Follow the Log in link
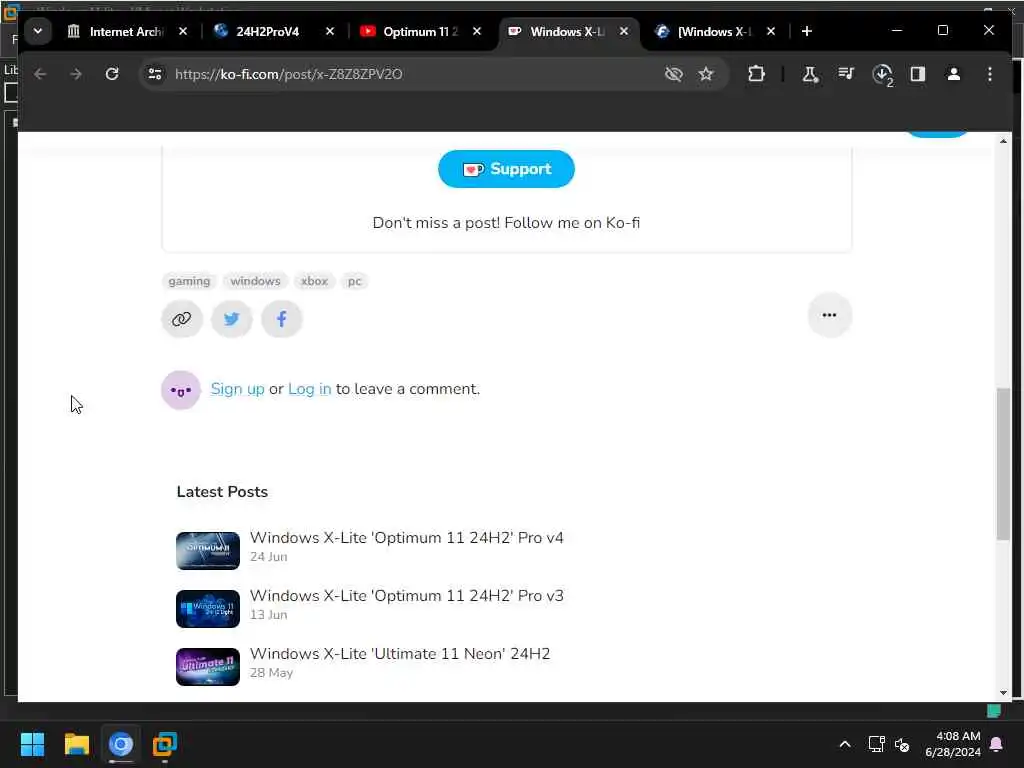Screen dimensions: 1024x768 (x=310, y=389)
